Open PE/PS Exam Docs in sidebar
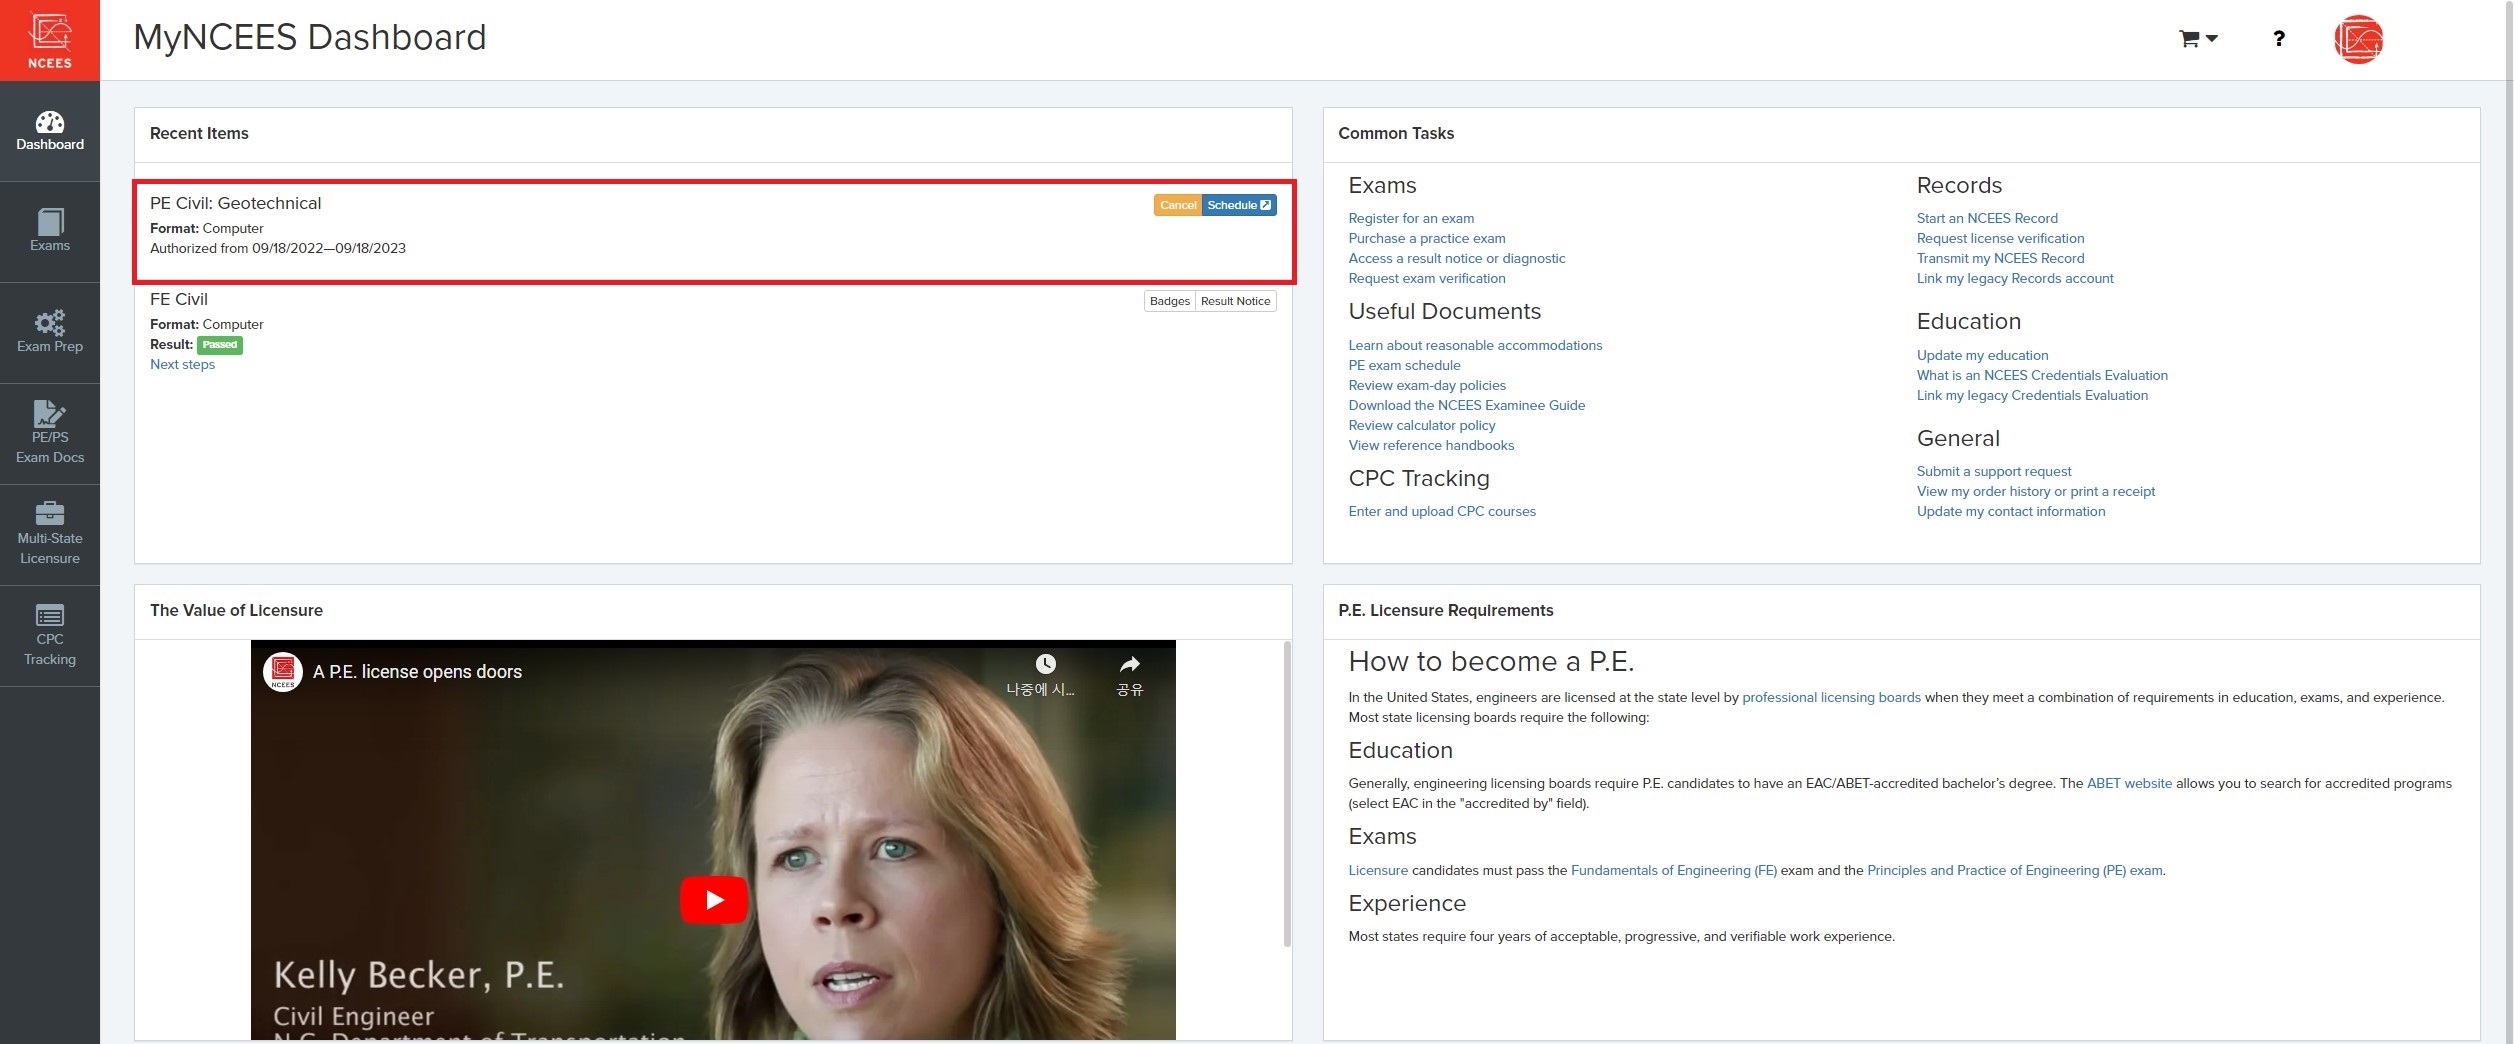 50,434
